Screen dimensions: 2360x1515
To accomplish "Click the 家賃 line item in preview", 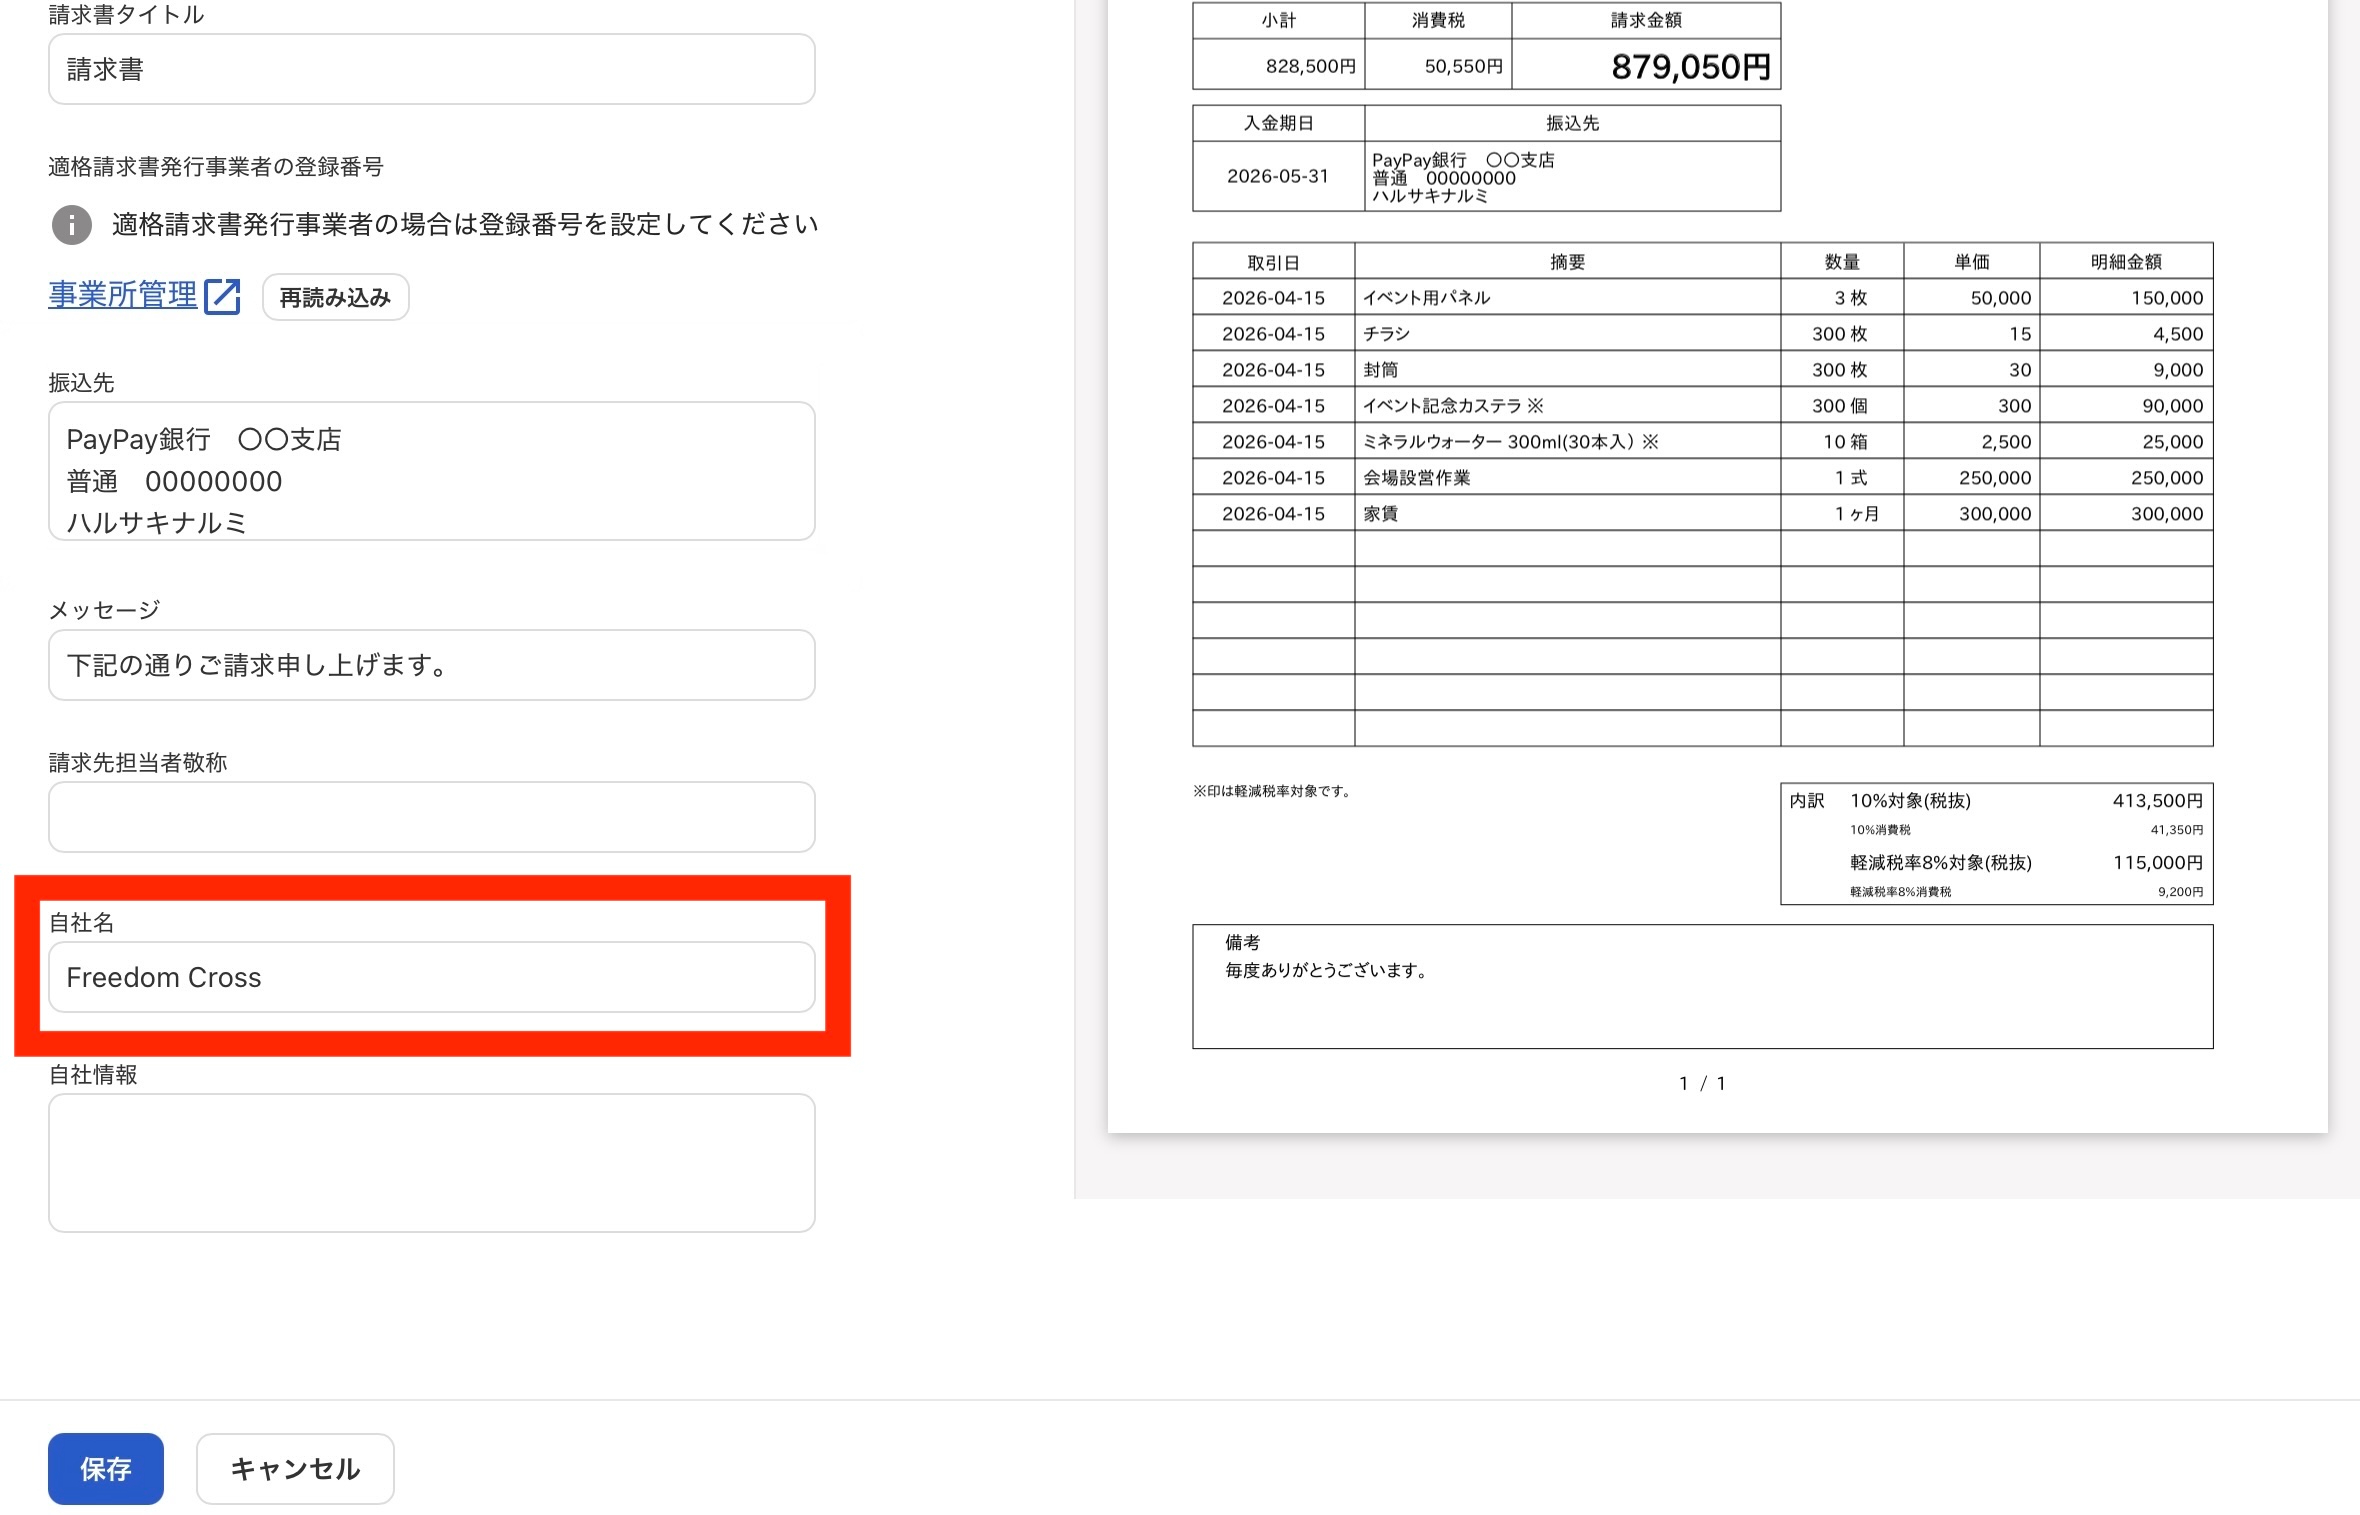I will pos(1381,514).
